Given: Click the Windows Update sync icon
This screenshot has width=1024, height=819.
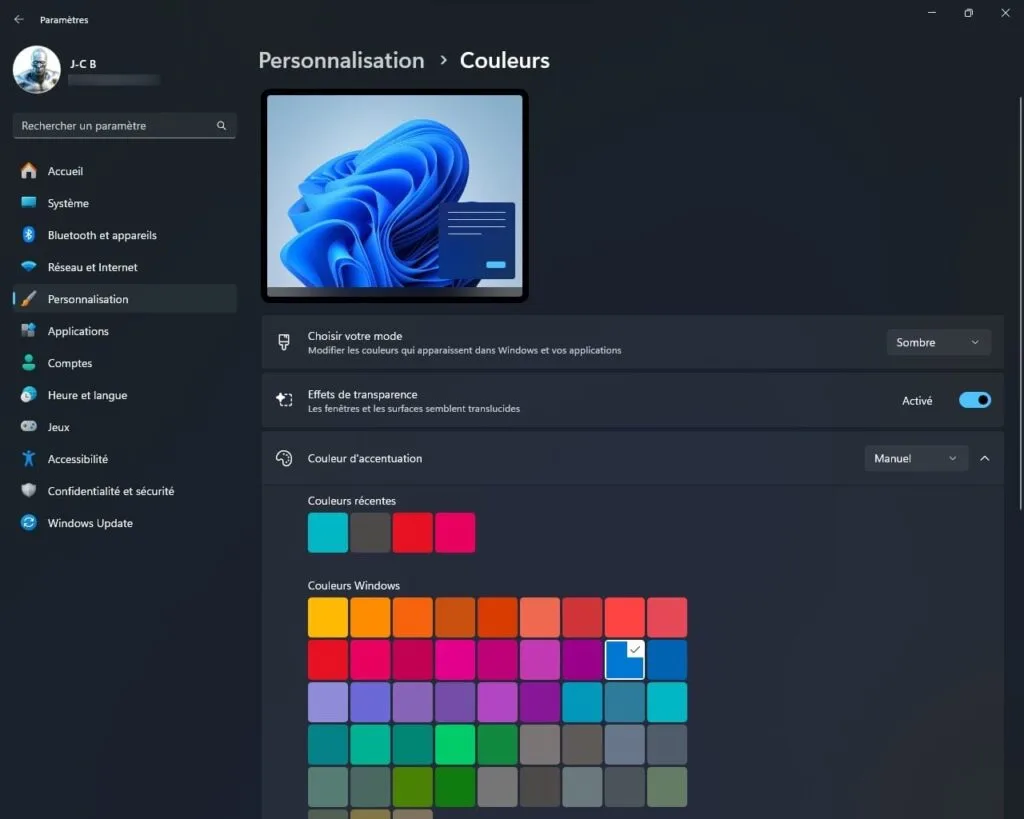Looking at the screenshot, I should [x=29, y=522].
